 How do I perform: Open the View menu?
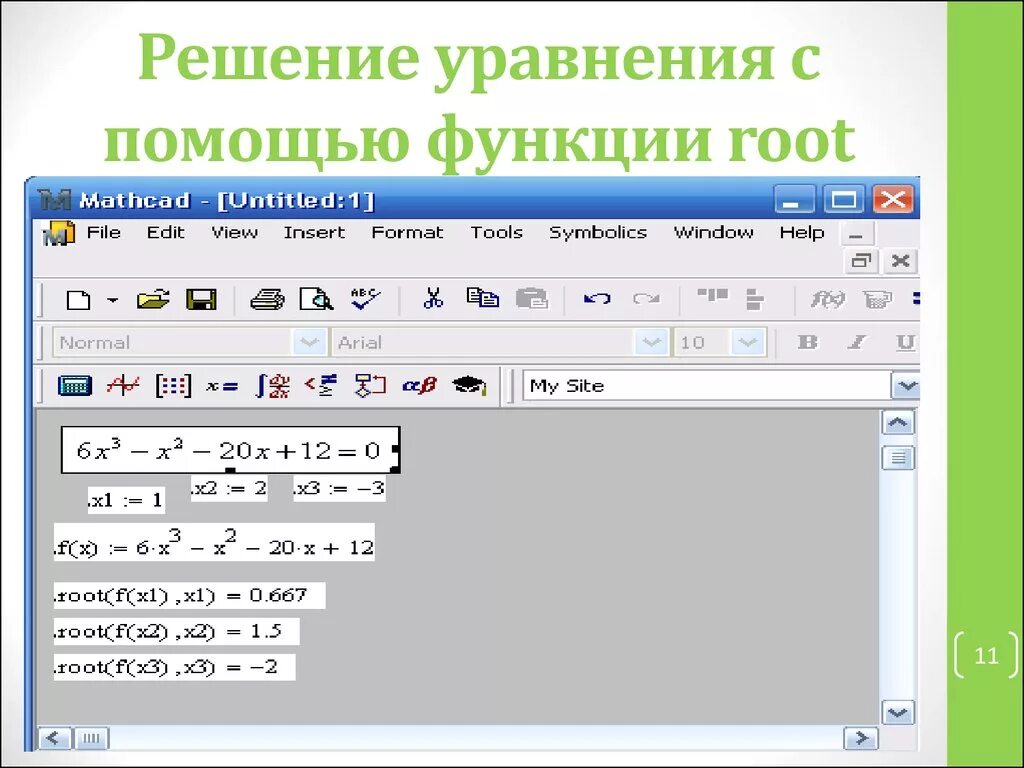tap(234, 232)
